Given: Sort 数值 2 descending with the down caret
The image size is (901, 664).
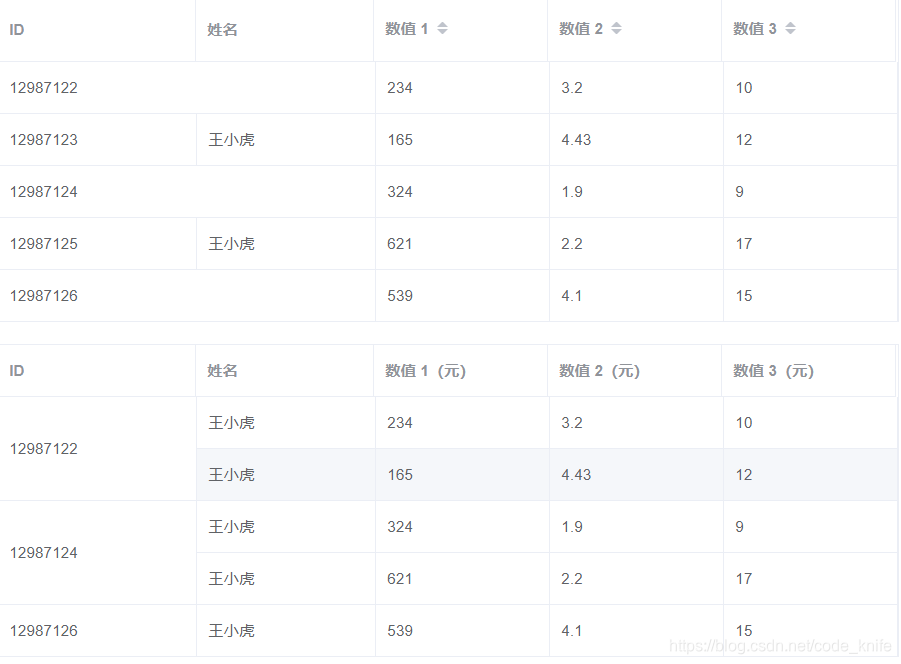Looking at the screenshot, I should pos(617,32).
